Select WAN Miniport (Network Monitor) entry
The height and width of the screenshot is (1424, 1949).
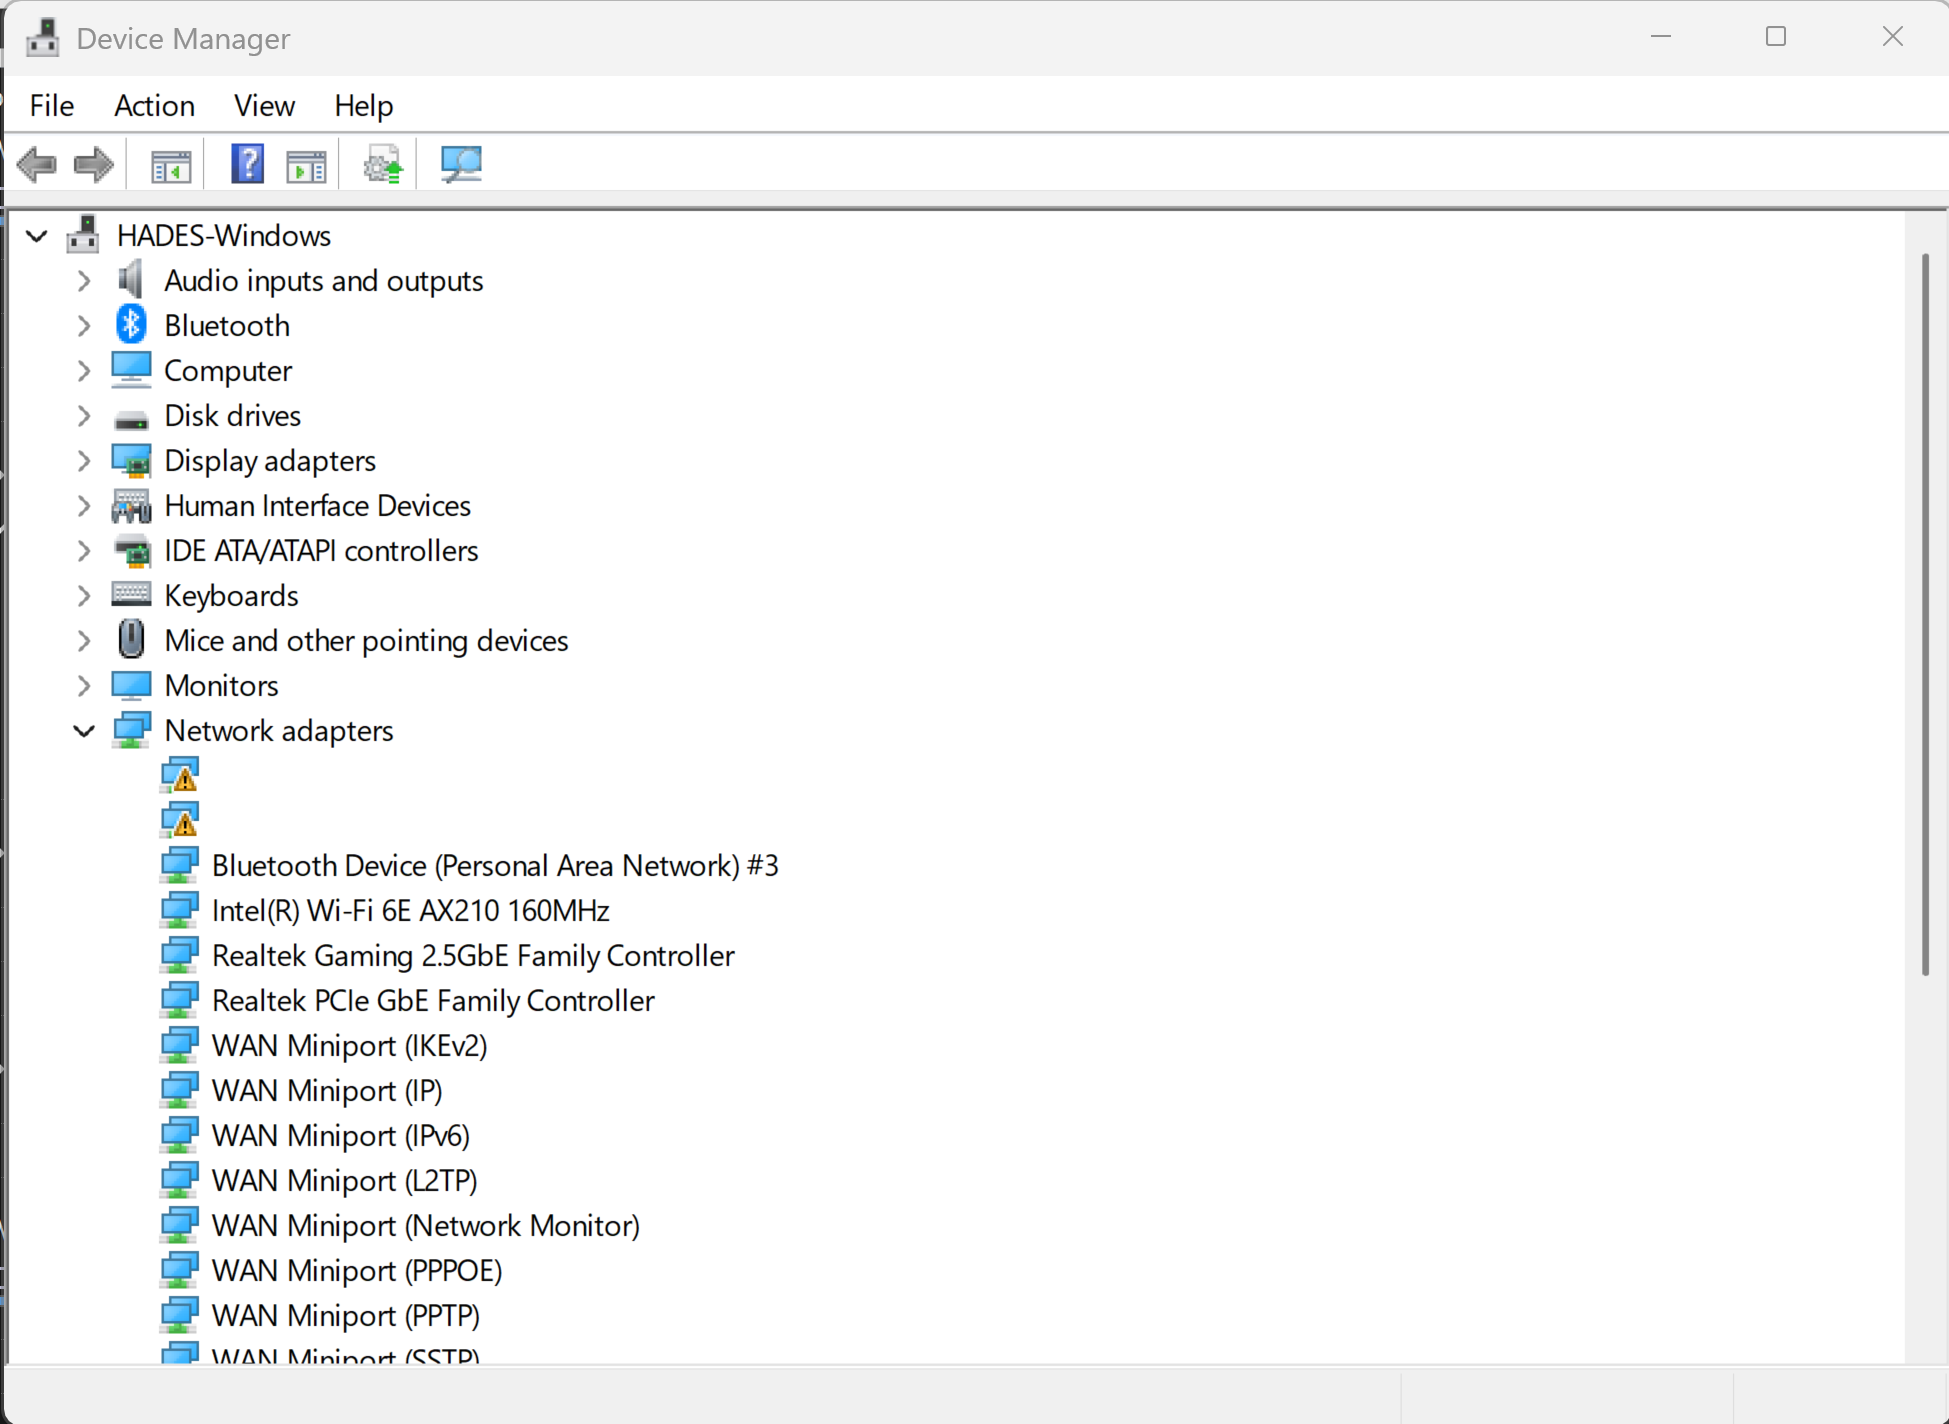(425, 1226)
